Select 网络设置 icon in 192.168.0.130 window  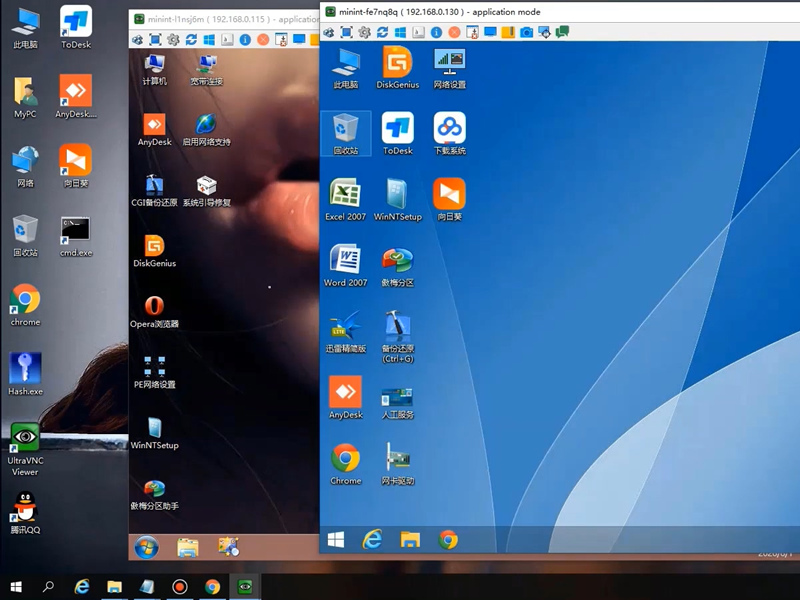[449, 68]
